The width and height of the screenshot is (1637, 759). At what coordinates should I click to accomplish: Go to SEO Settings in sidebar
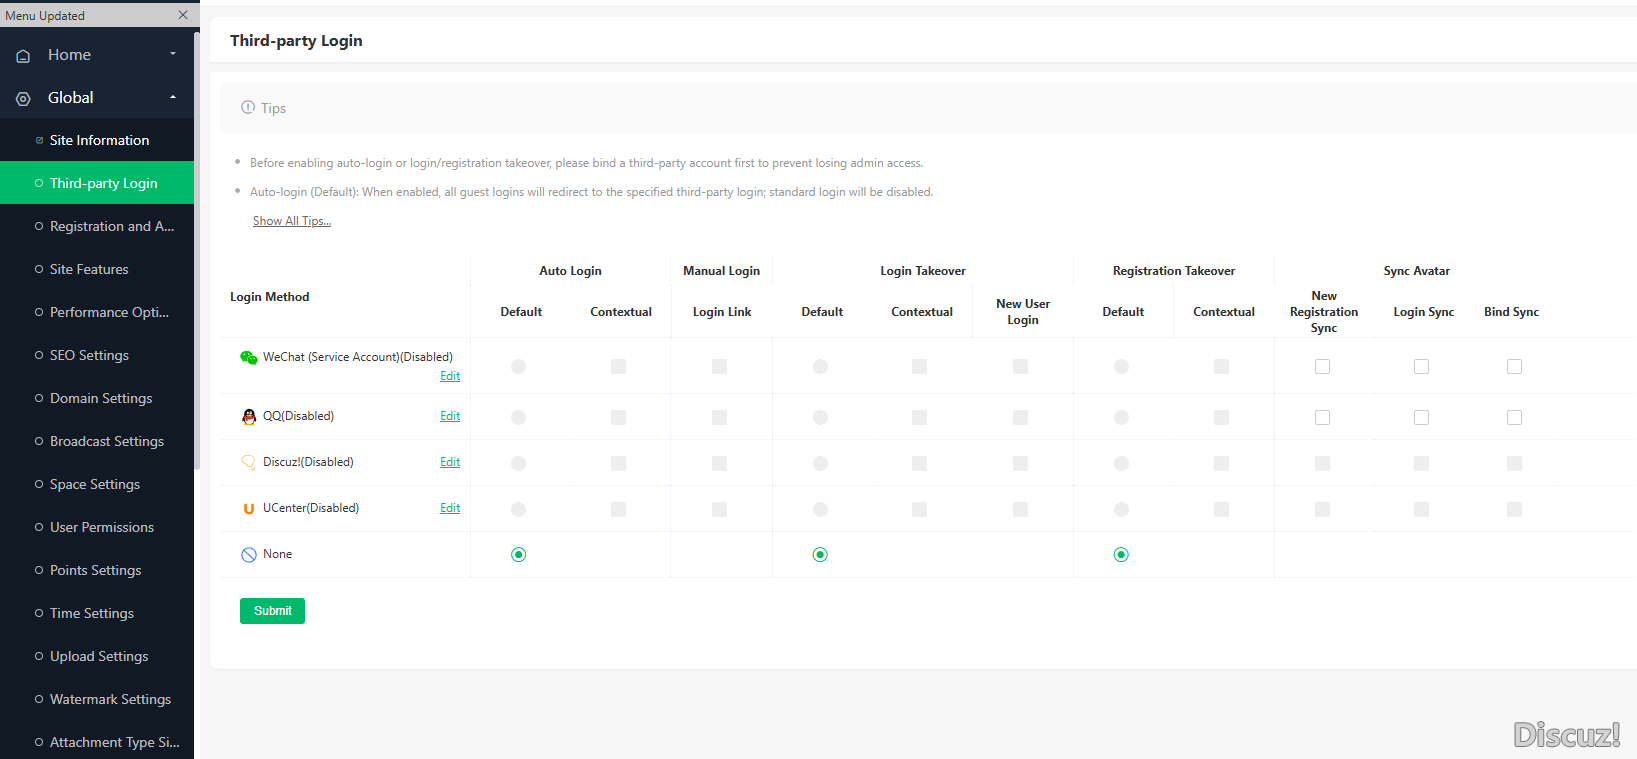pyautogui.click(x=89, y=355)
